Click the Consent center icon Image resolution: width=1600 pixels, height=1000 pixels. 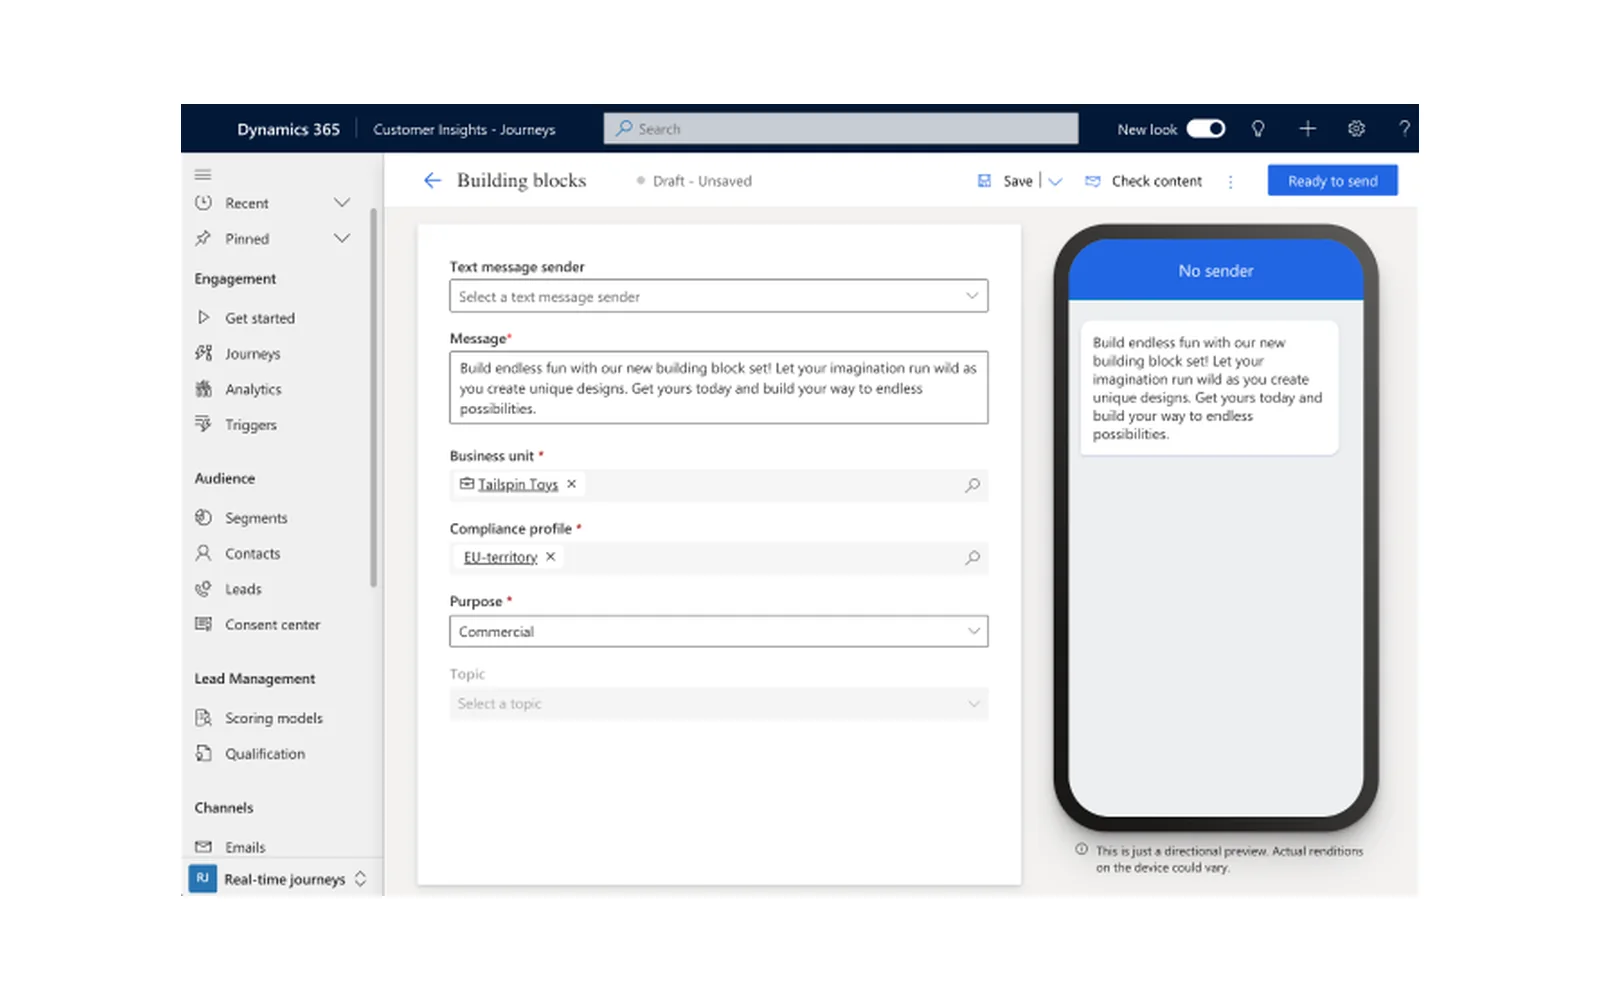(x=203, y=624)
